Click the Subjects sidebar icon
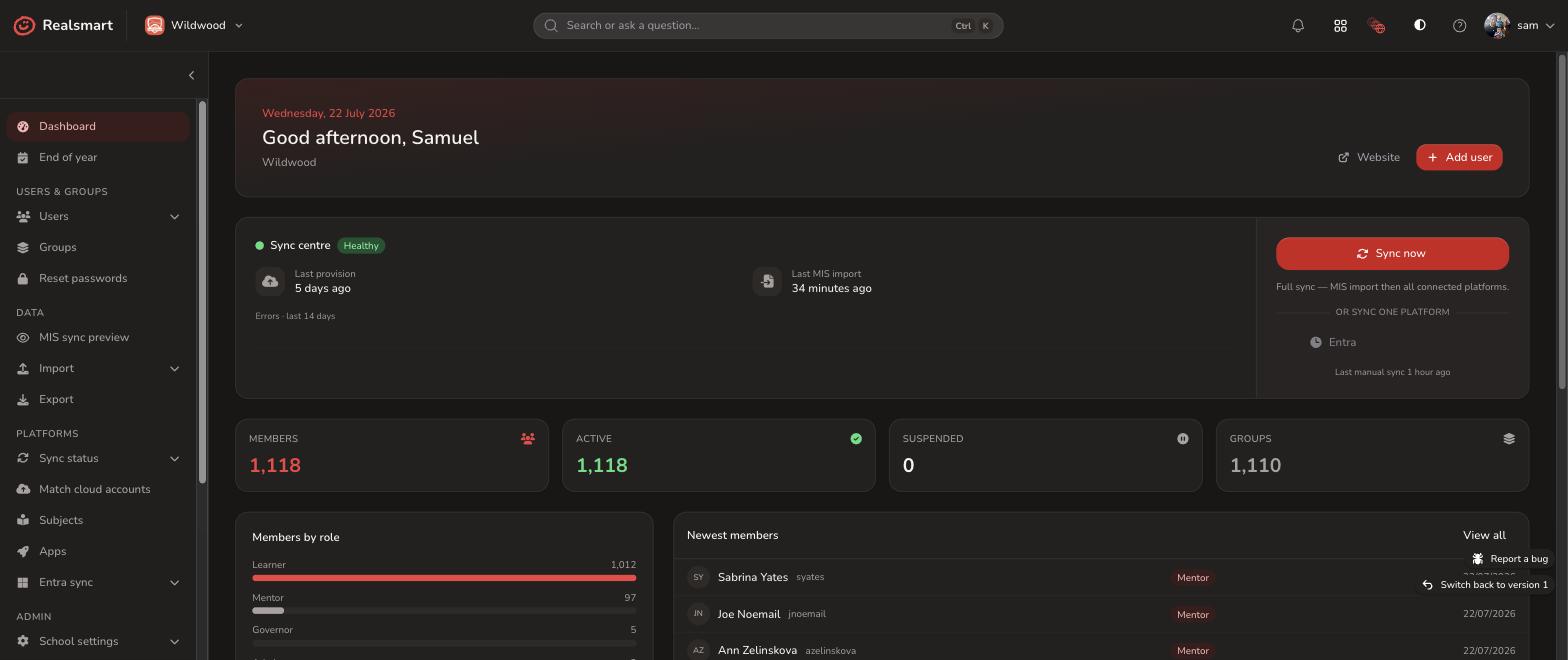Image resolution: width=1568 pixels, height=660 pixels. [23, 520]
